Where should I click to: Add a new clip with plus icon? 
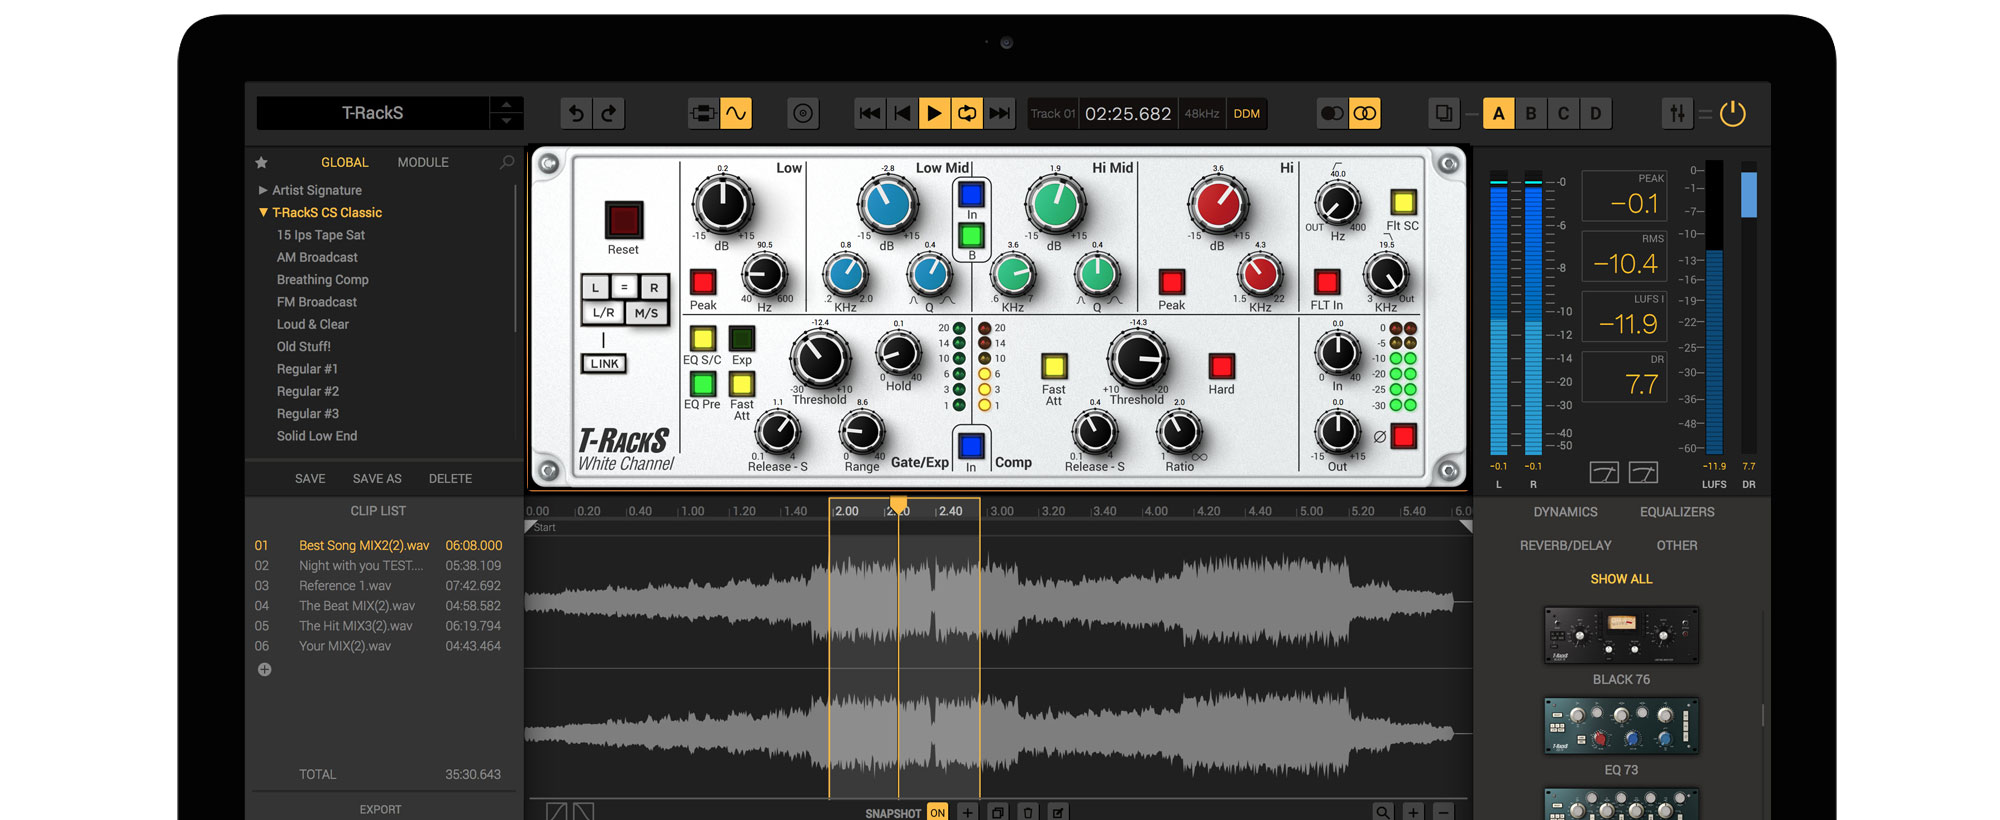click(x=264, y=670)
